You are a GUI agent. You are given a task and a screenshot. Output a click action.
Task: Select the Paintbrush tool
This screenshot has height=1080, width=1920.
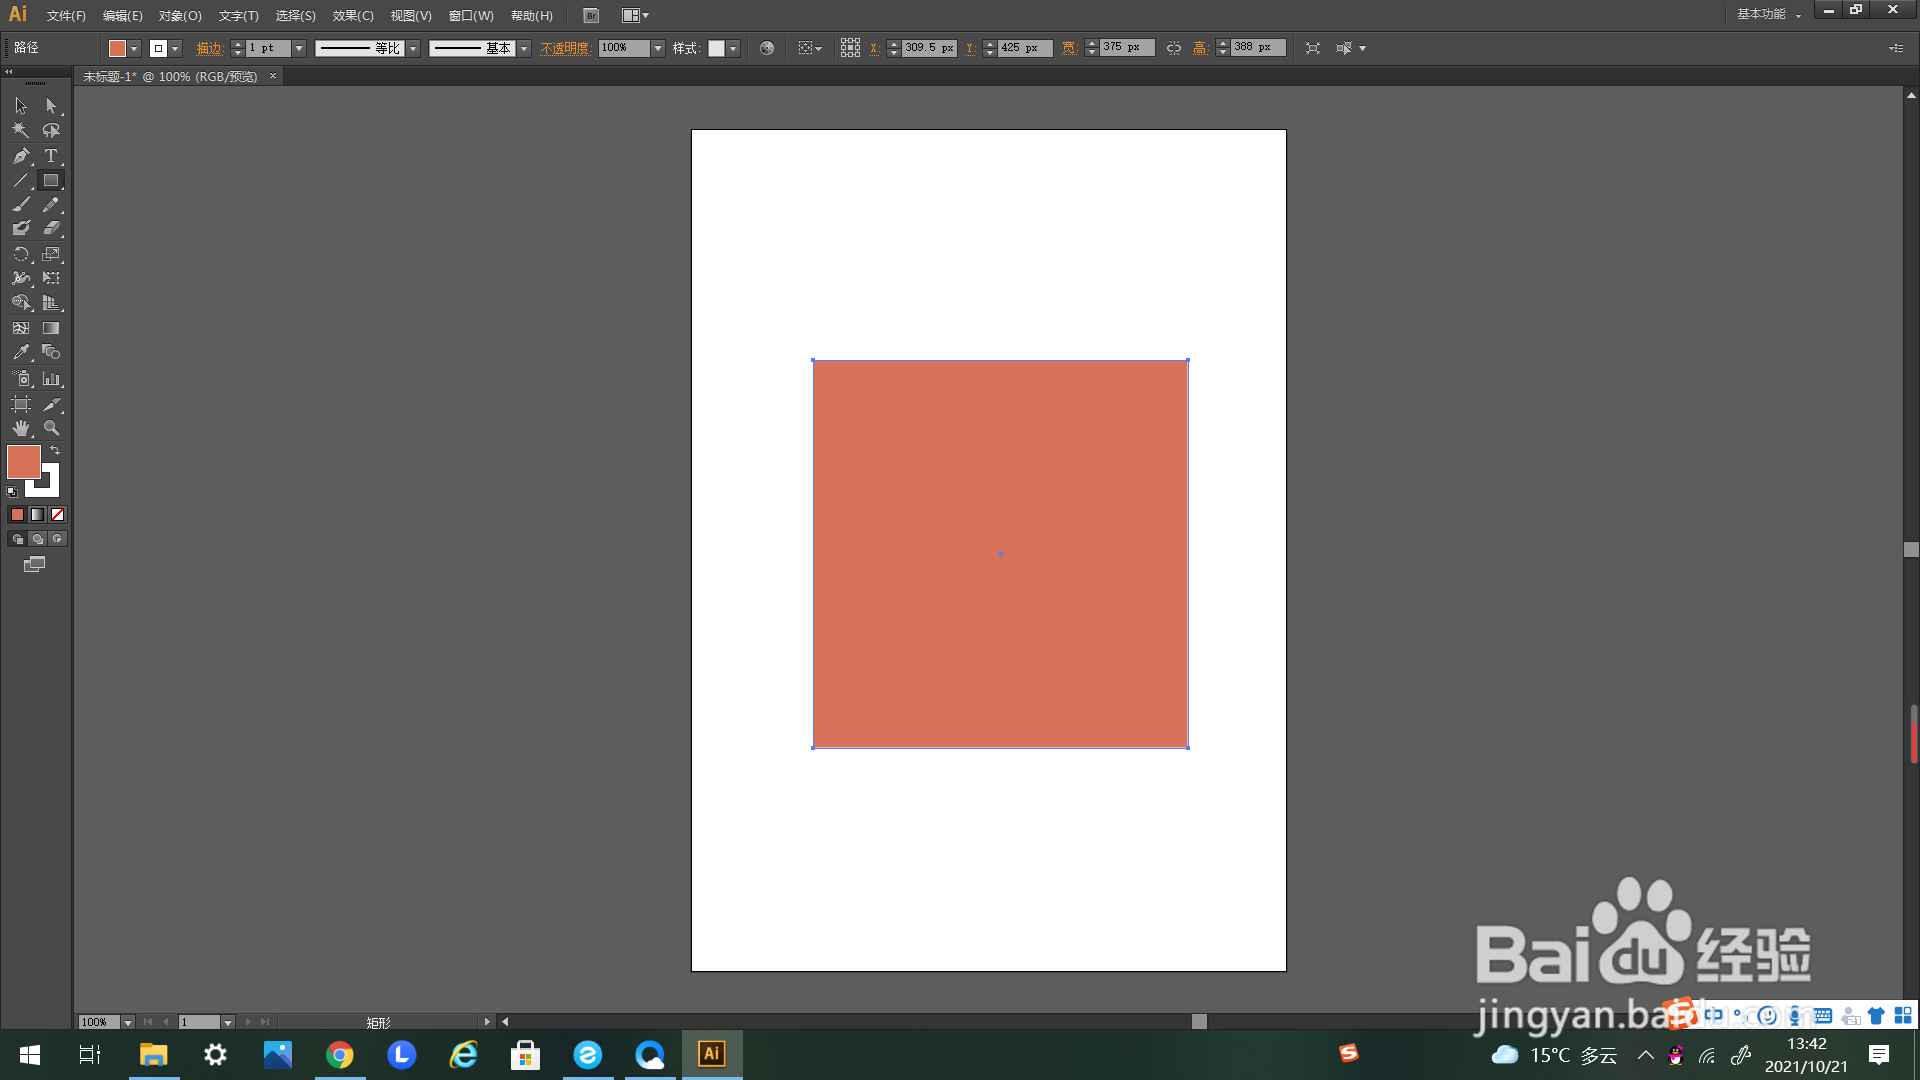coord(21,205)
